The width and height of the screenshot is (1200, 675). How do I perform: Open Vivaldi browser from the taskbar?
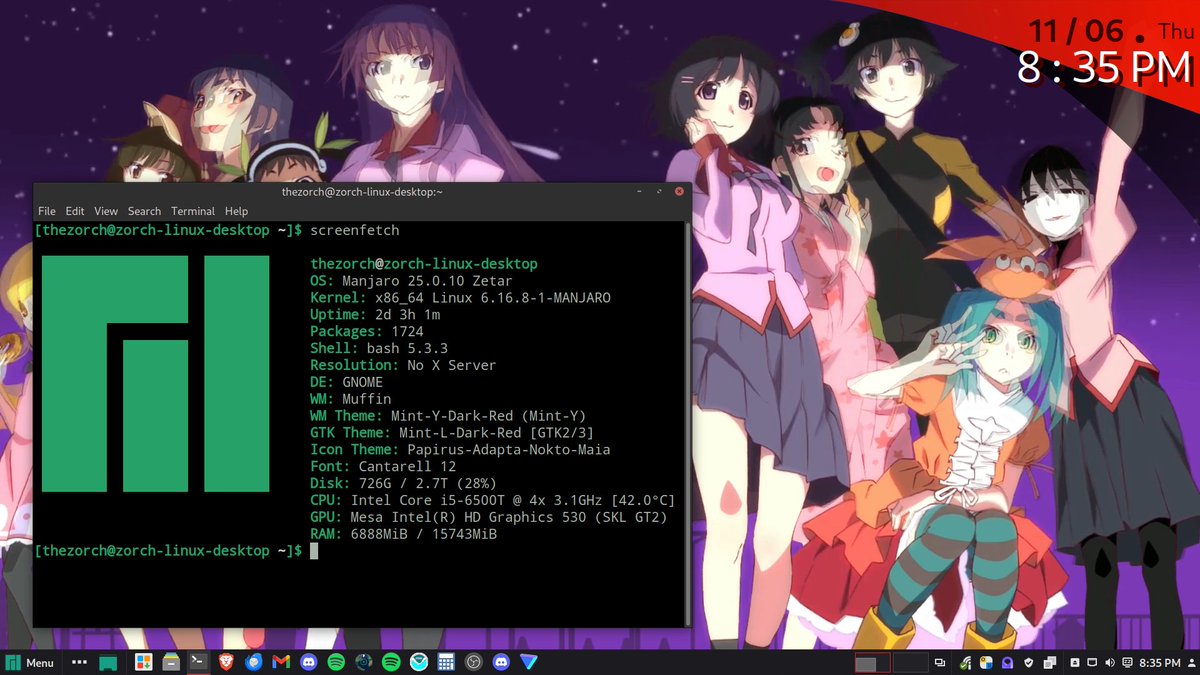pos(530,661)
